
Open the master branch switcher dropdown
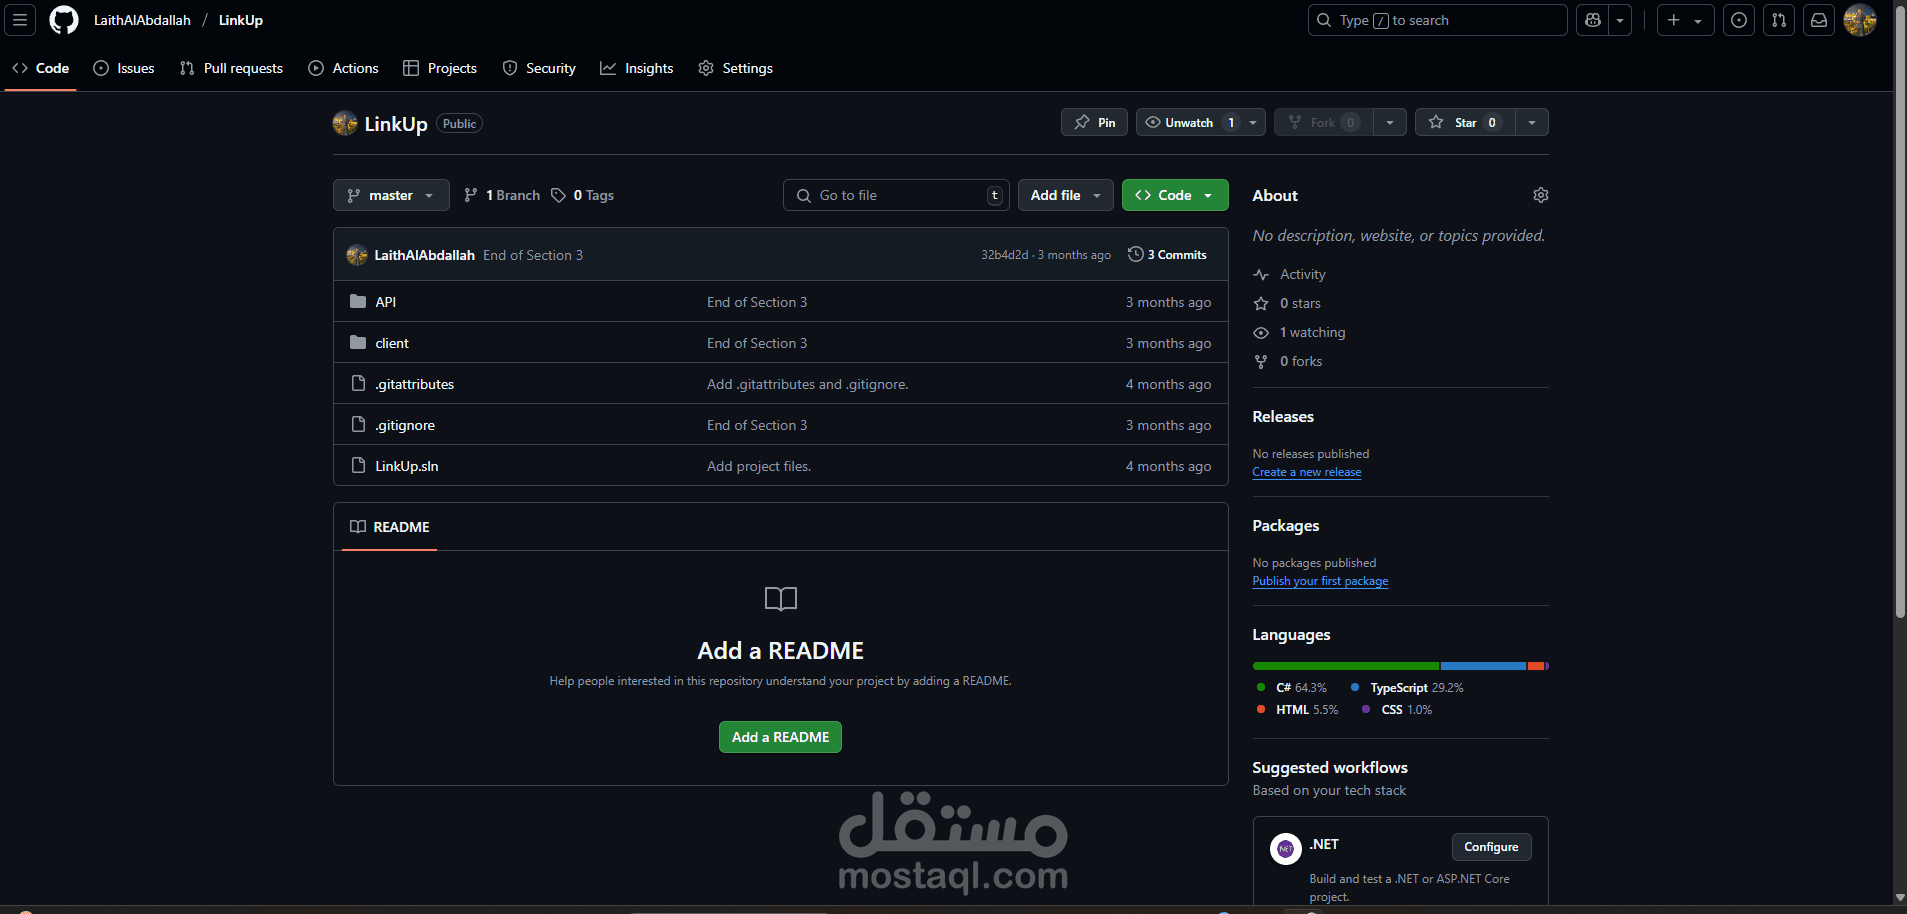point(391,195)
